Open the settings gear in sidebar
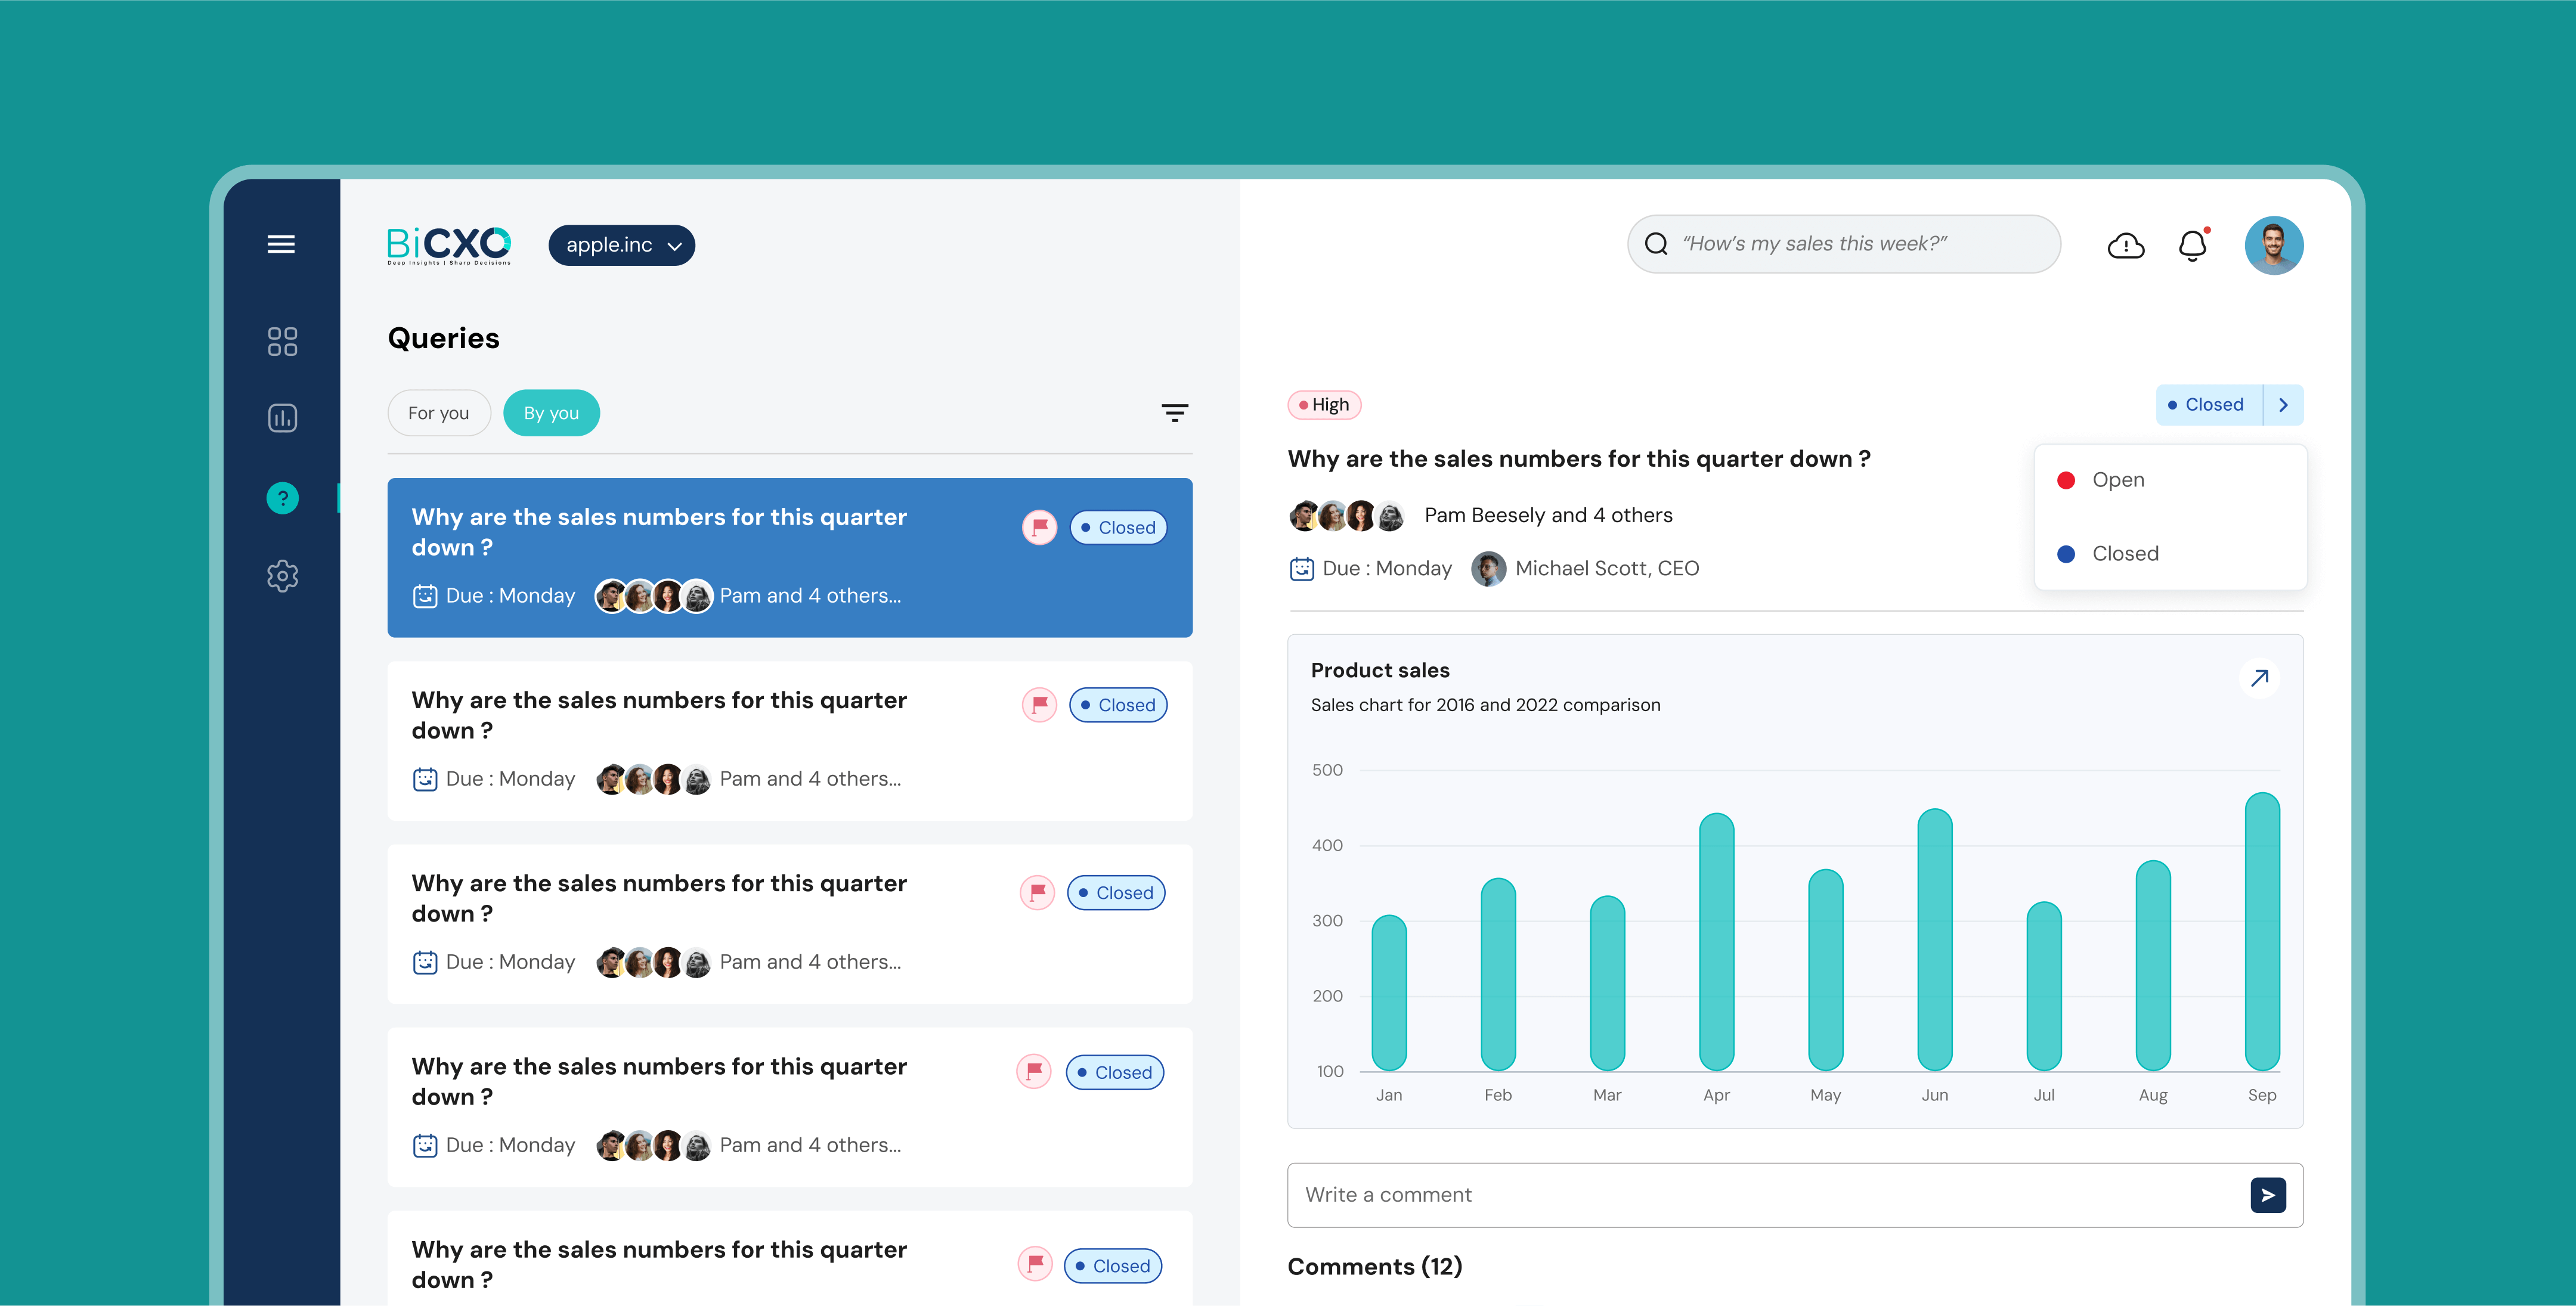 click(x=282, y=576)
